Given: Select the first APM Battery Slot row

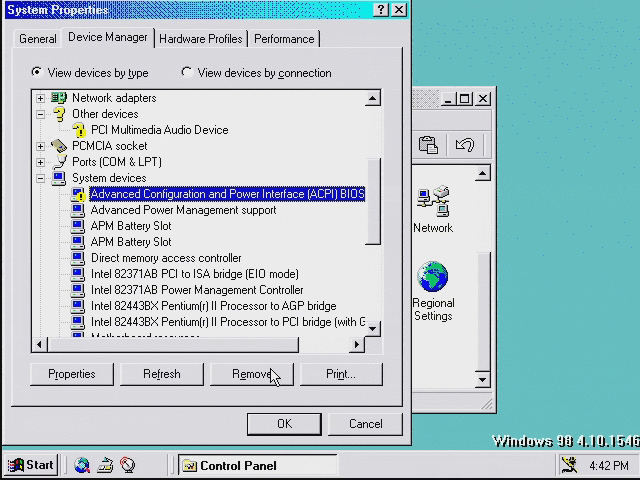Looking at the screenshot, I should 131,226.
